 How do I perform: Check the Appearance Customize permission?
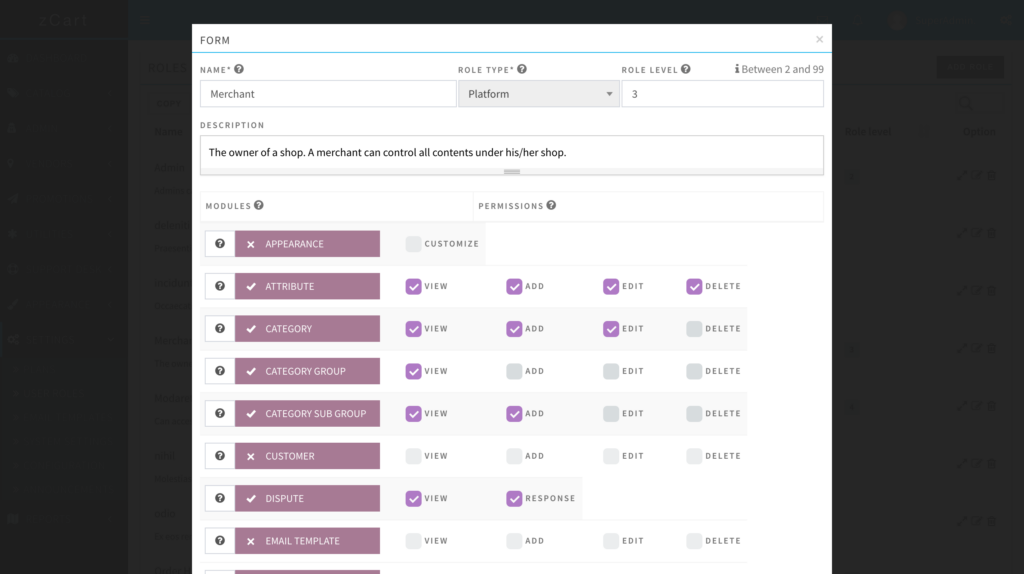tap(413, 244)
